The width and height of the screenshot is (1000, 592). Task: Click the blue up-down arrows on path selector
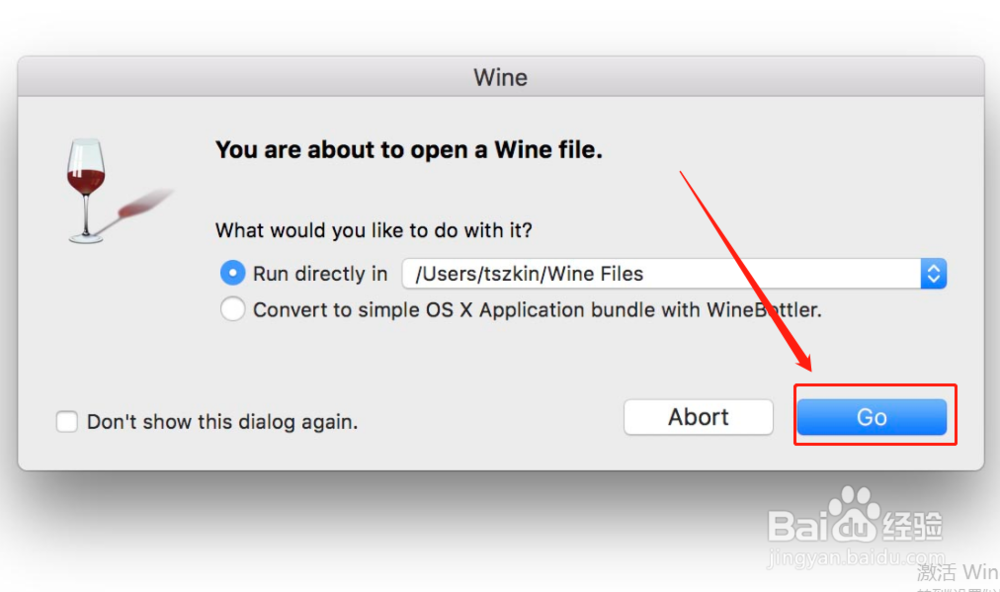click(x=933, y=274)
